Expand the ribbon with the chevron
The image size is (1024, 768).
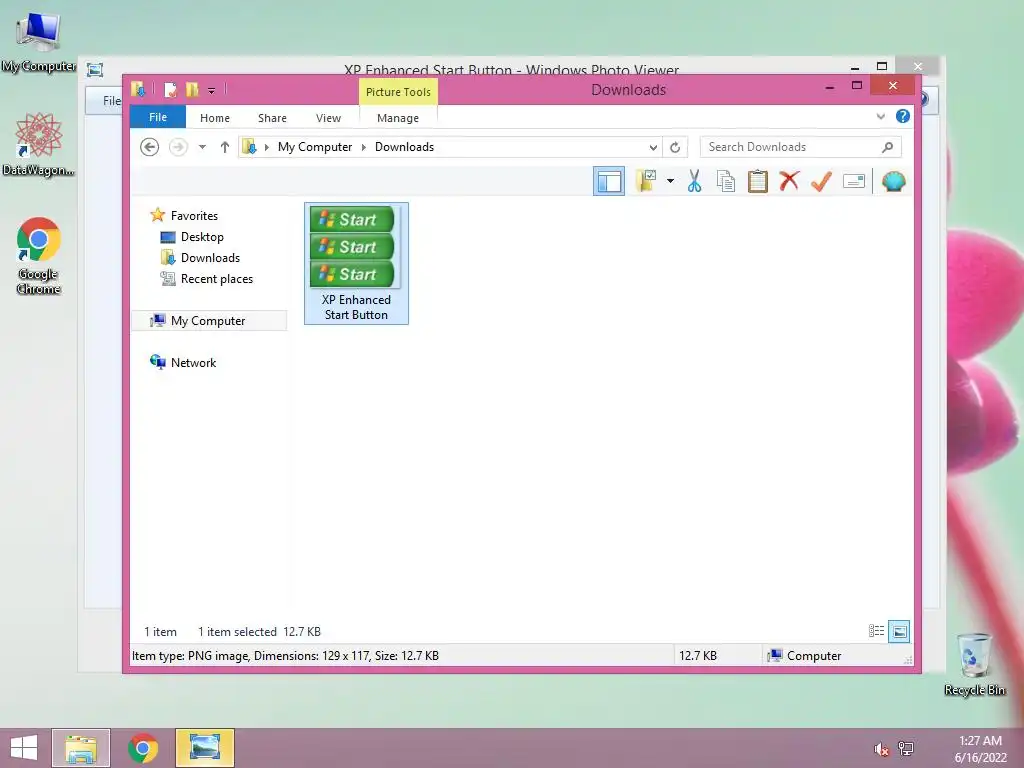(x=880, y=116)
